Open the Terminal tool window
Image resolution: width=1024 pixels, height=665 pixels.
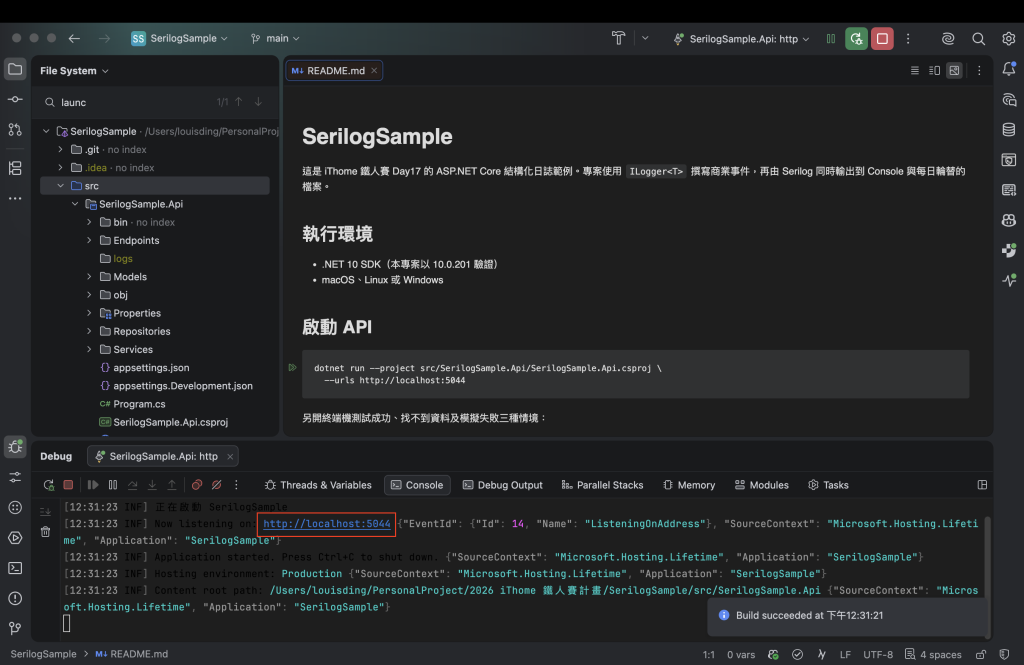pos(15,568)
